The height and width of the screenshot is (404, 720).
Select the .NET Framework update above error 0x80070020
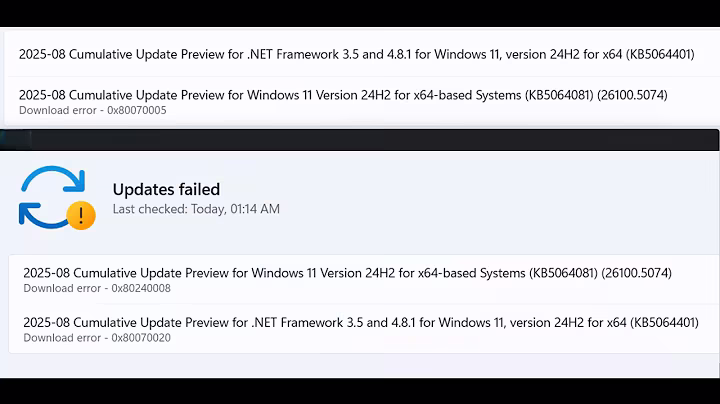(x=361, y=322)
